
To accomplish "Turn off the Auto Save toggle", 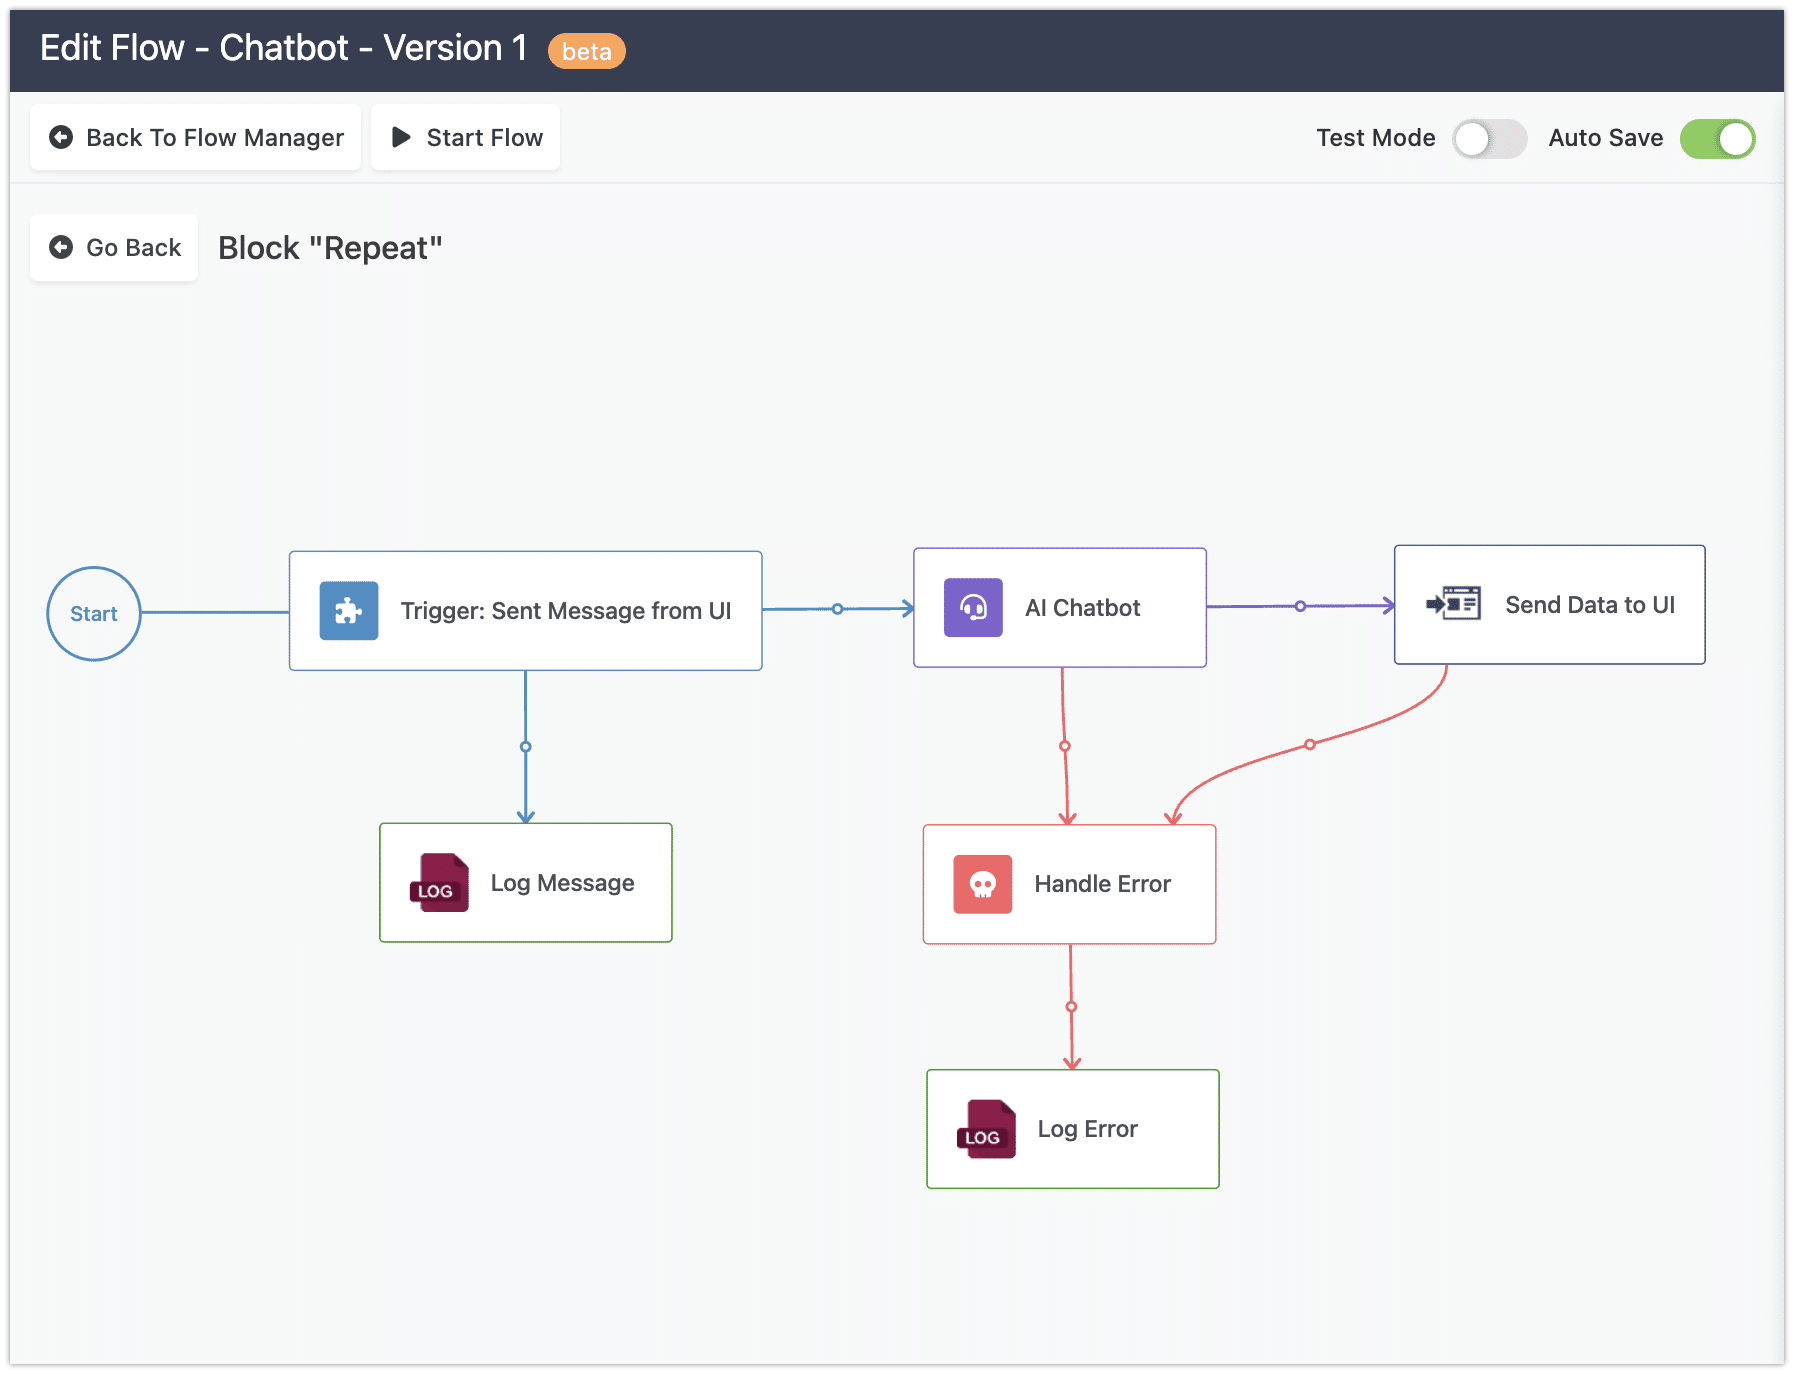I will point(1717,139).
